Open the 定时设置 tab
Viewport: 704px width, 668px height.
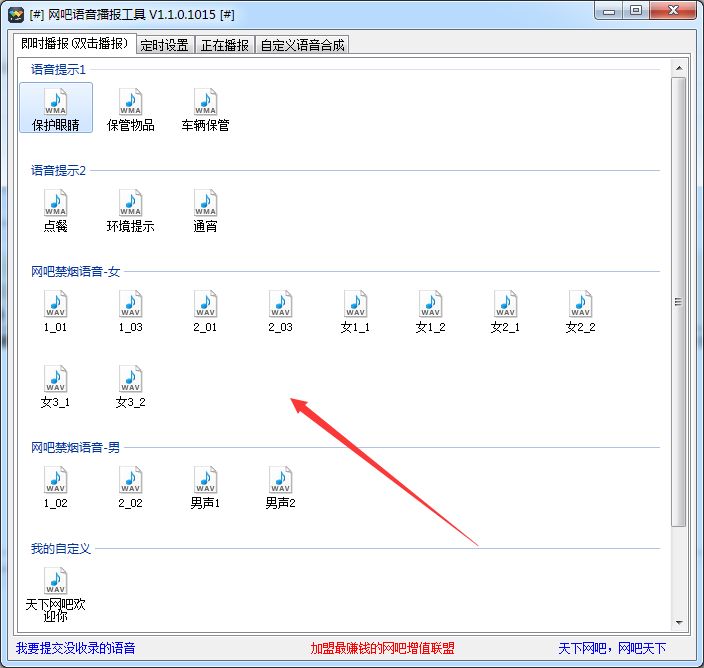point(164,45)
